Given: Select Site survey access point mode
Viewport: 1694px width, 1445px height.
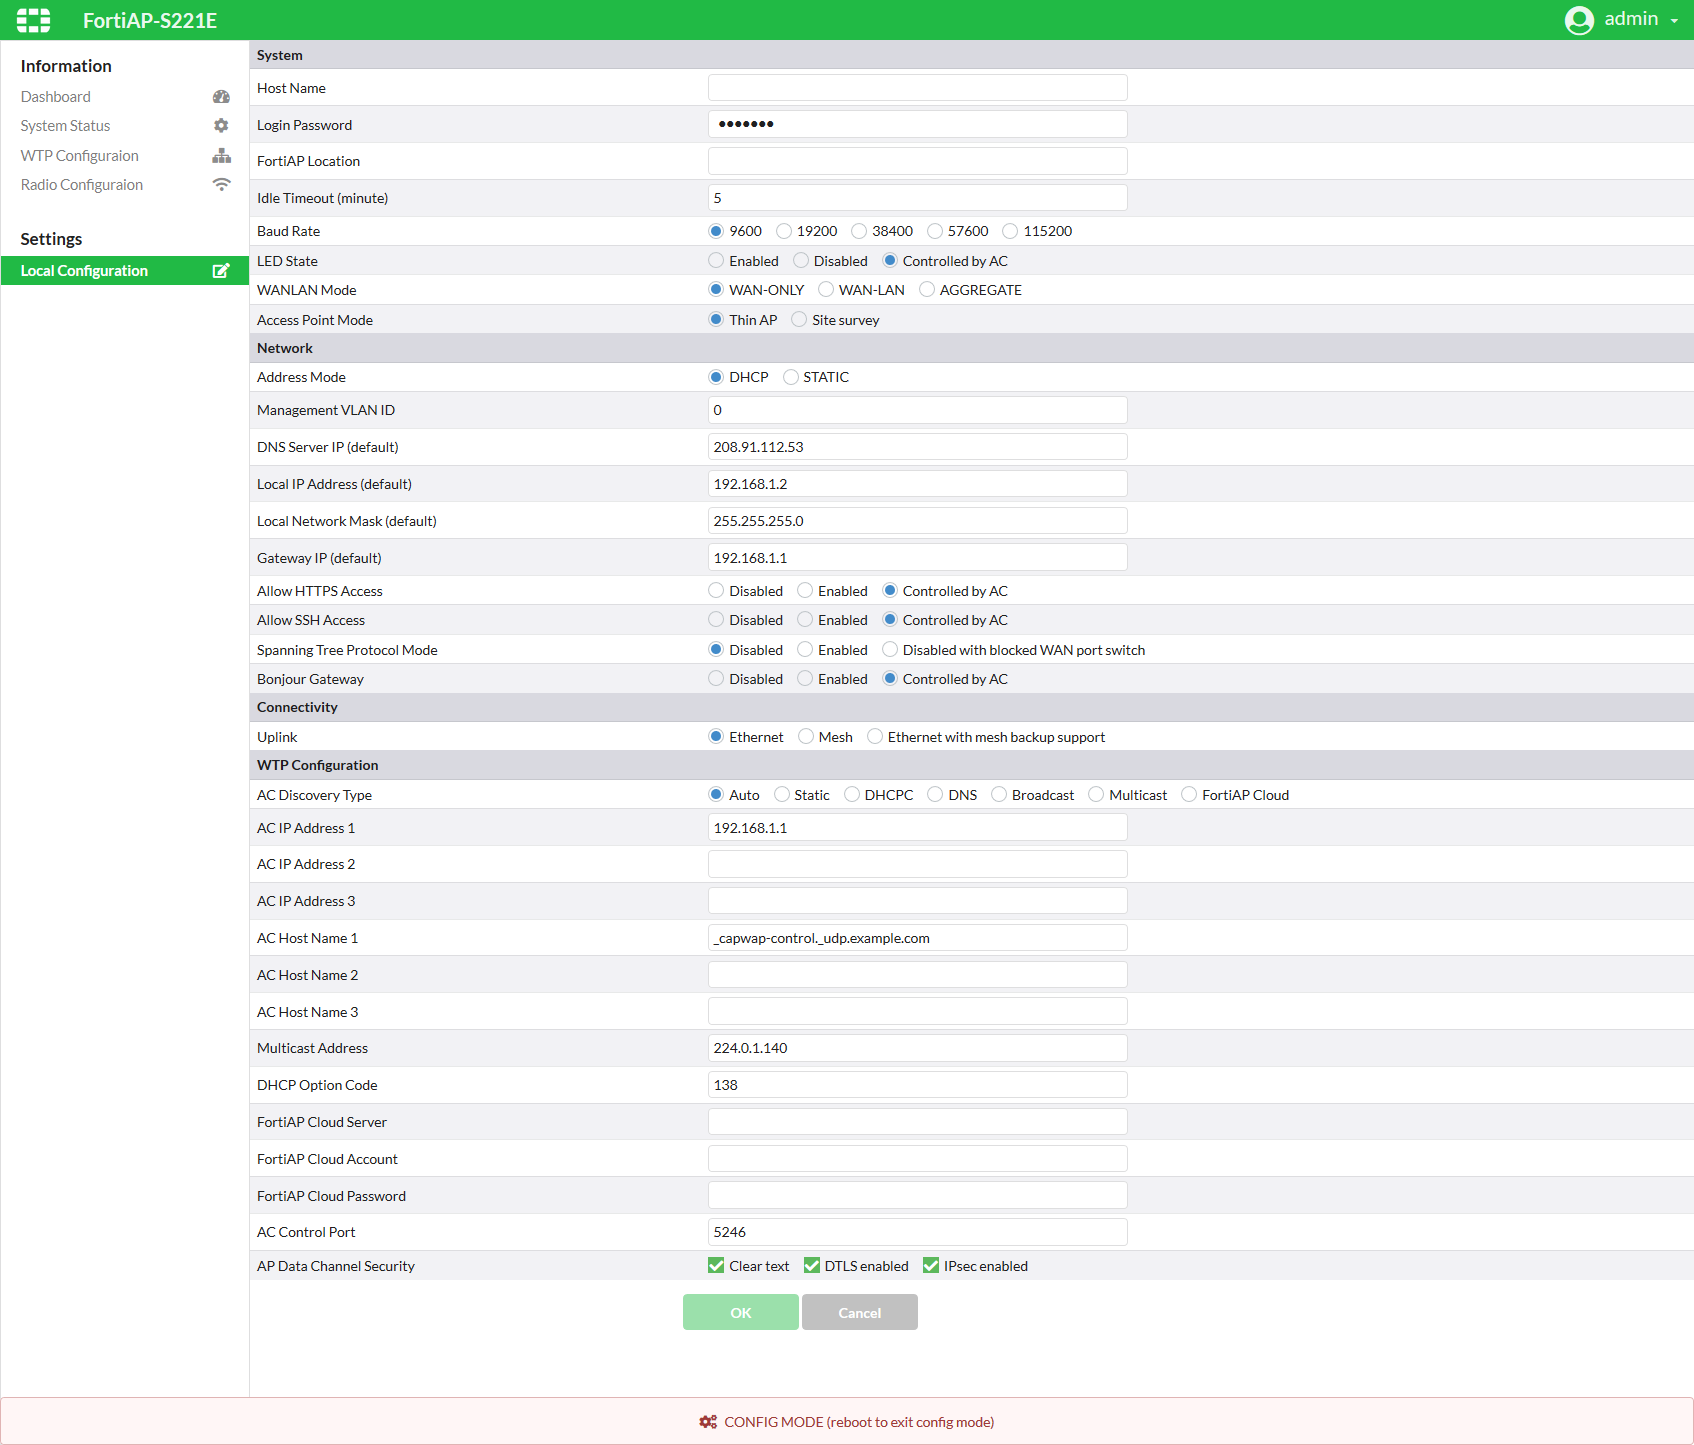Looking at the screenshot, I should pyautogui.click(x=799, y=320).
